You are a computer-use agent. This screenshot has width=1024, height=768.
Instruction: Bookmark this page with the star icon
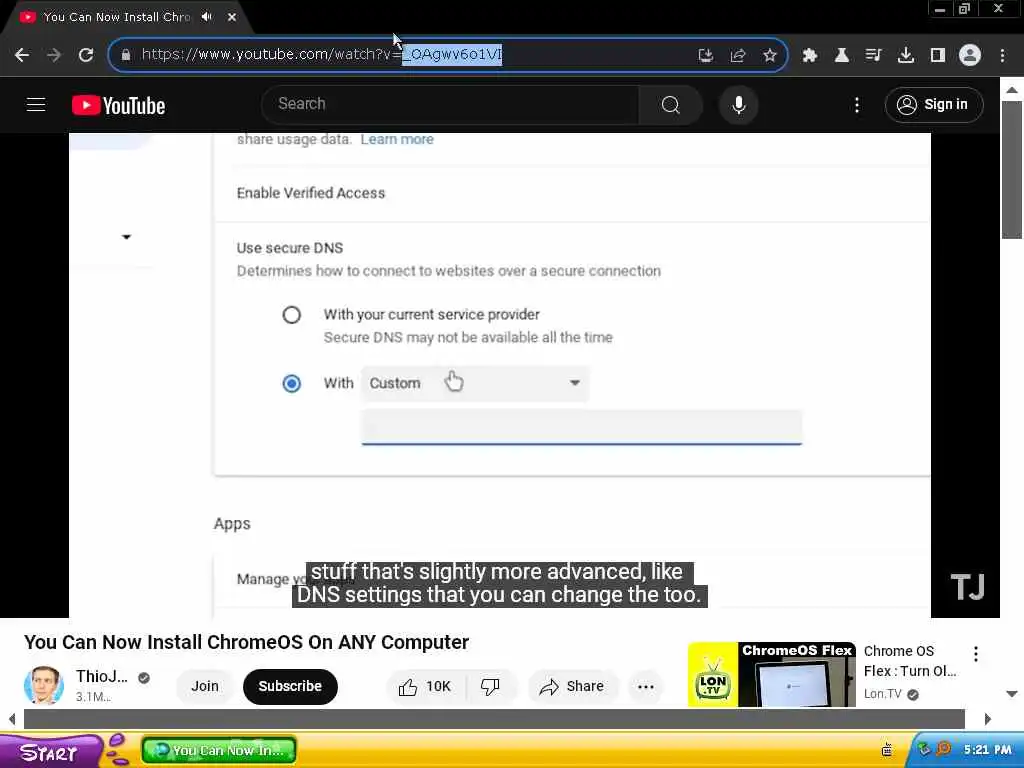point(770,55)
